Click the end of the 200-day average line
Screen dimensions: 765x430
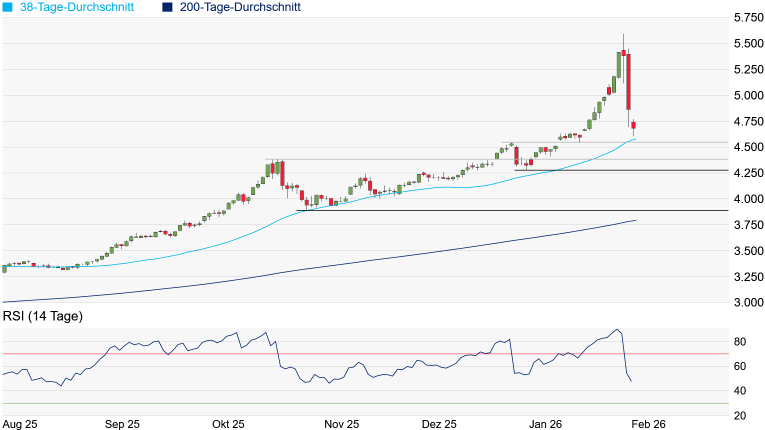pyautogui.click(x=635, y=220)
